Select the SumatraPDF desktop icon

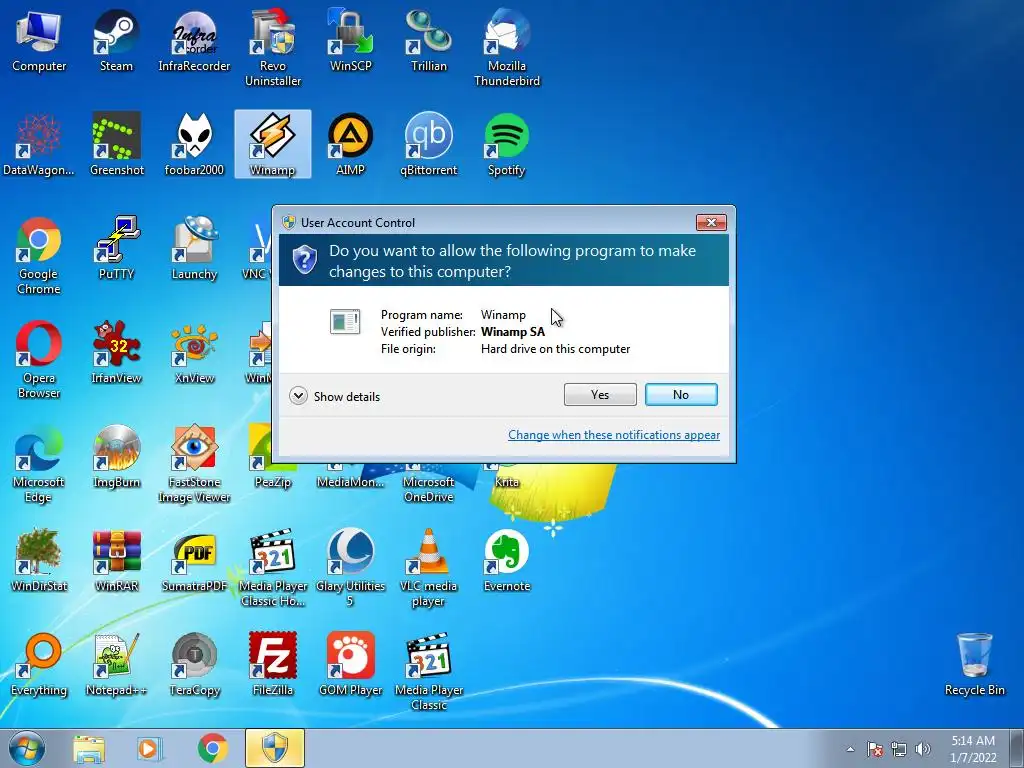(194, 560)
